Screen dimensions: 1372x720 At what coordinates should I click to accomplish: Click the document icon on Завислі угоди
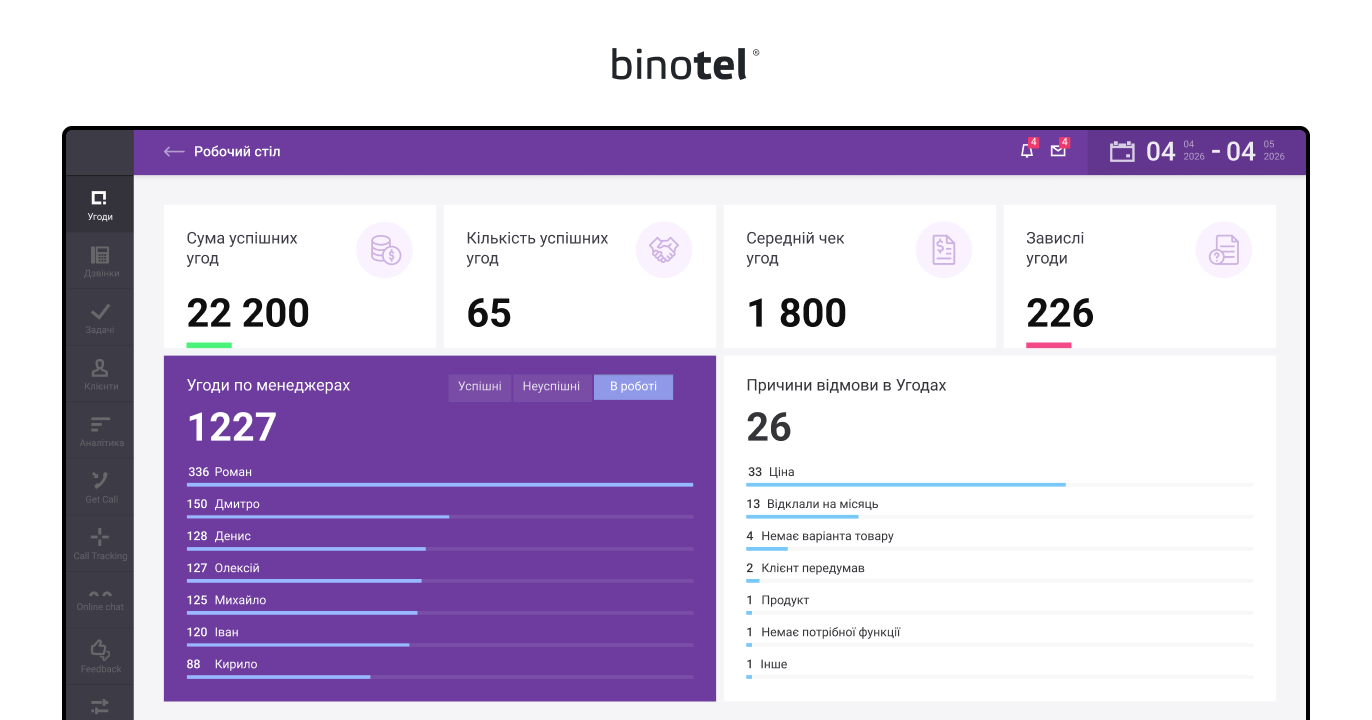[1224, 250]
